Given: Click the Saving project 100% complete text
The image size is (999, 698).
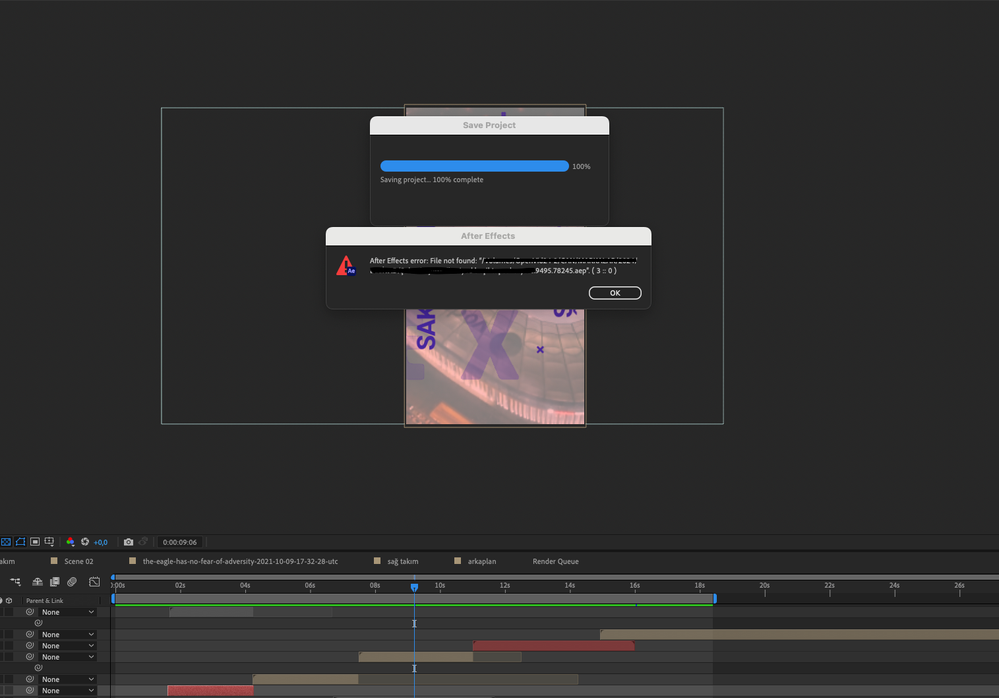Looking at the screenshot, I should 432,180.
